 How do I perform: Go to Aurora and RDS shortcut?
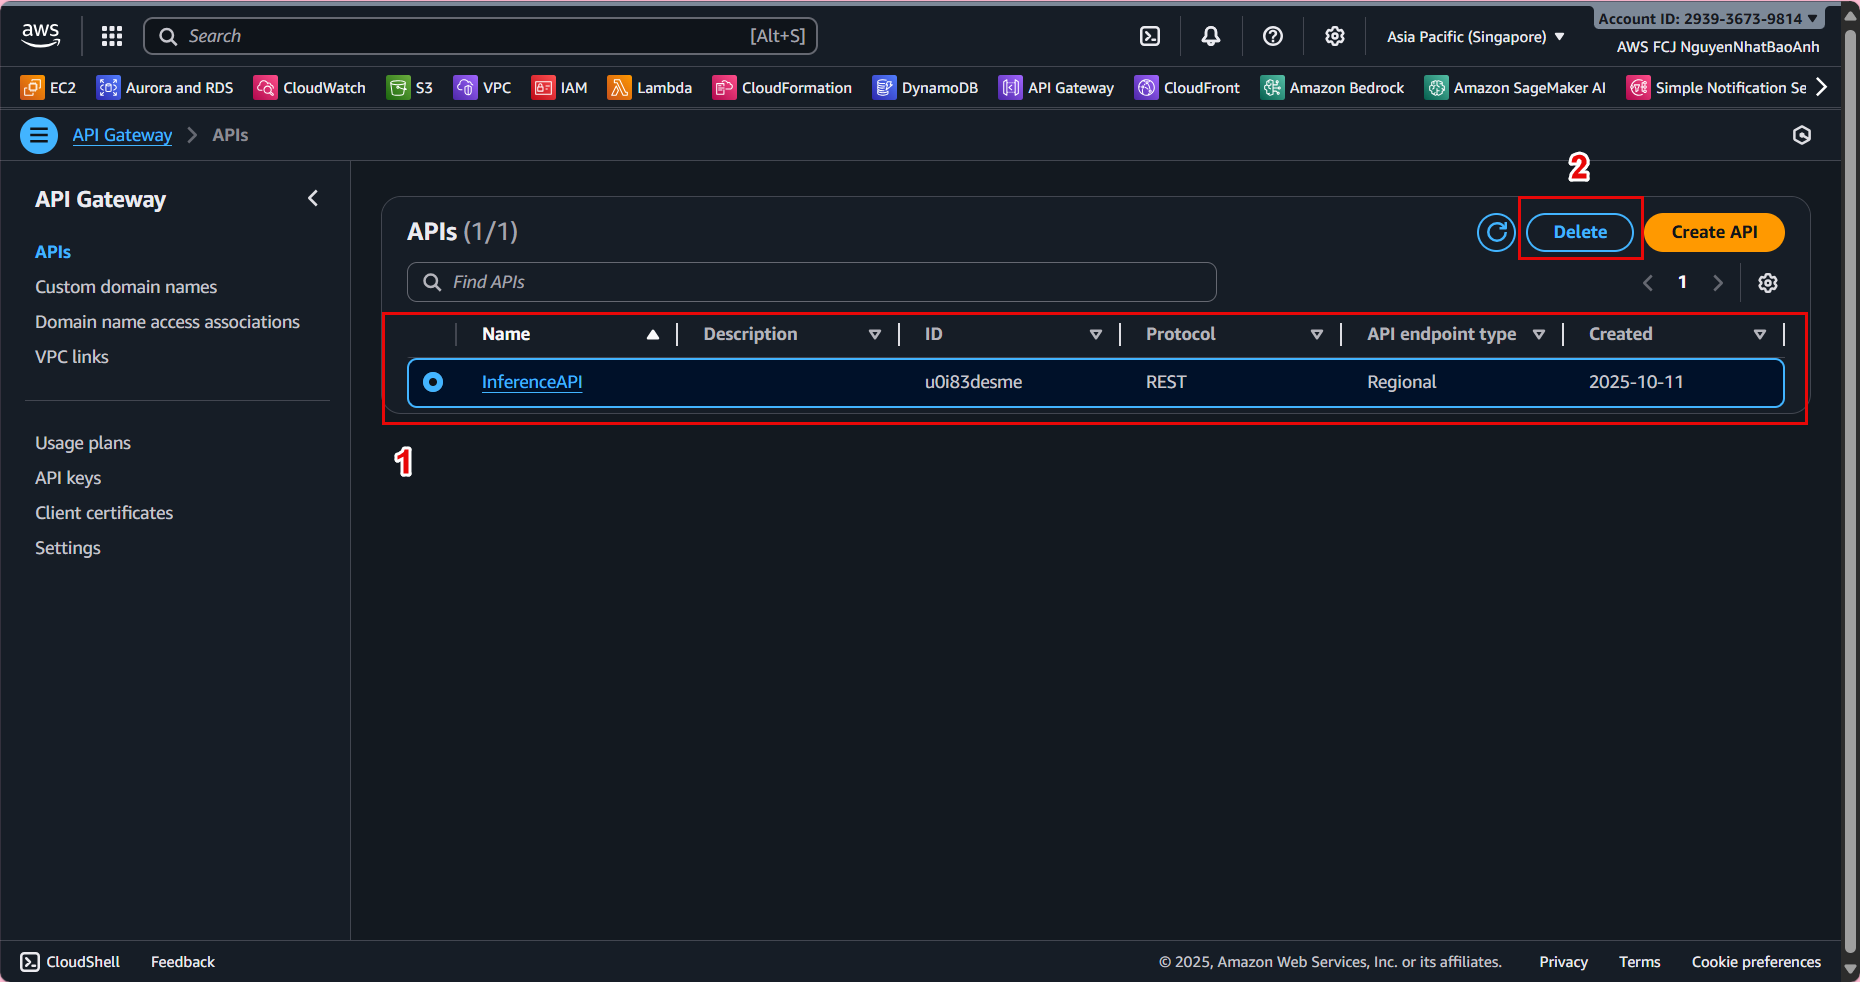(x=165, y=88)
